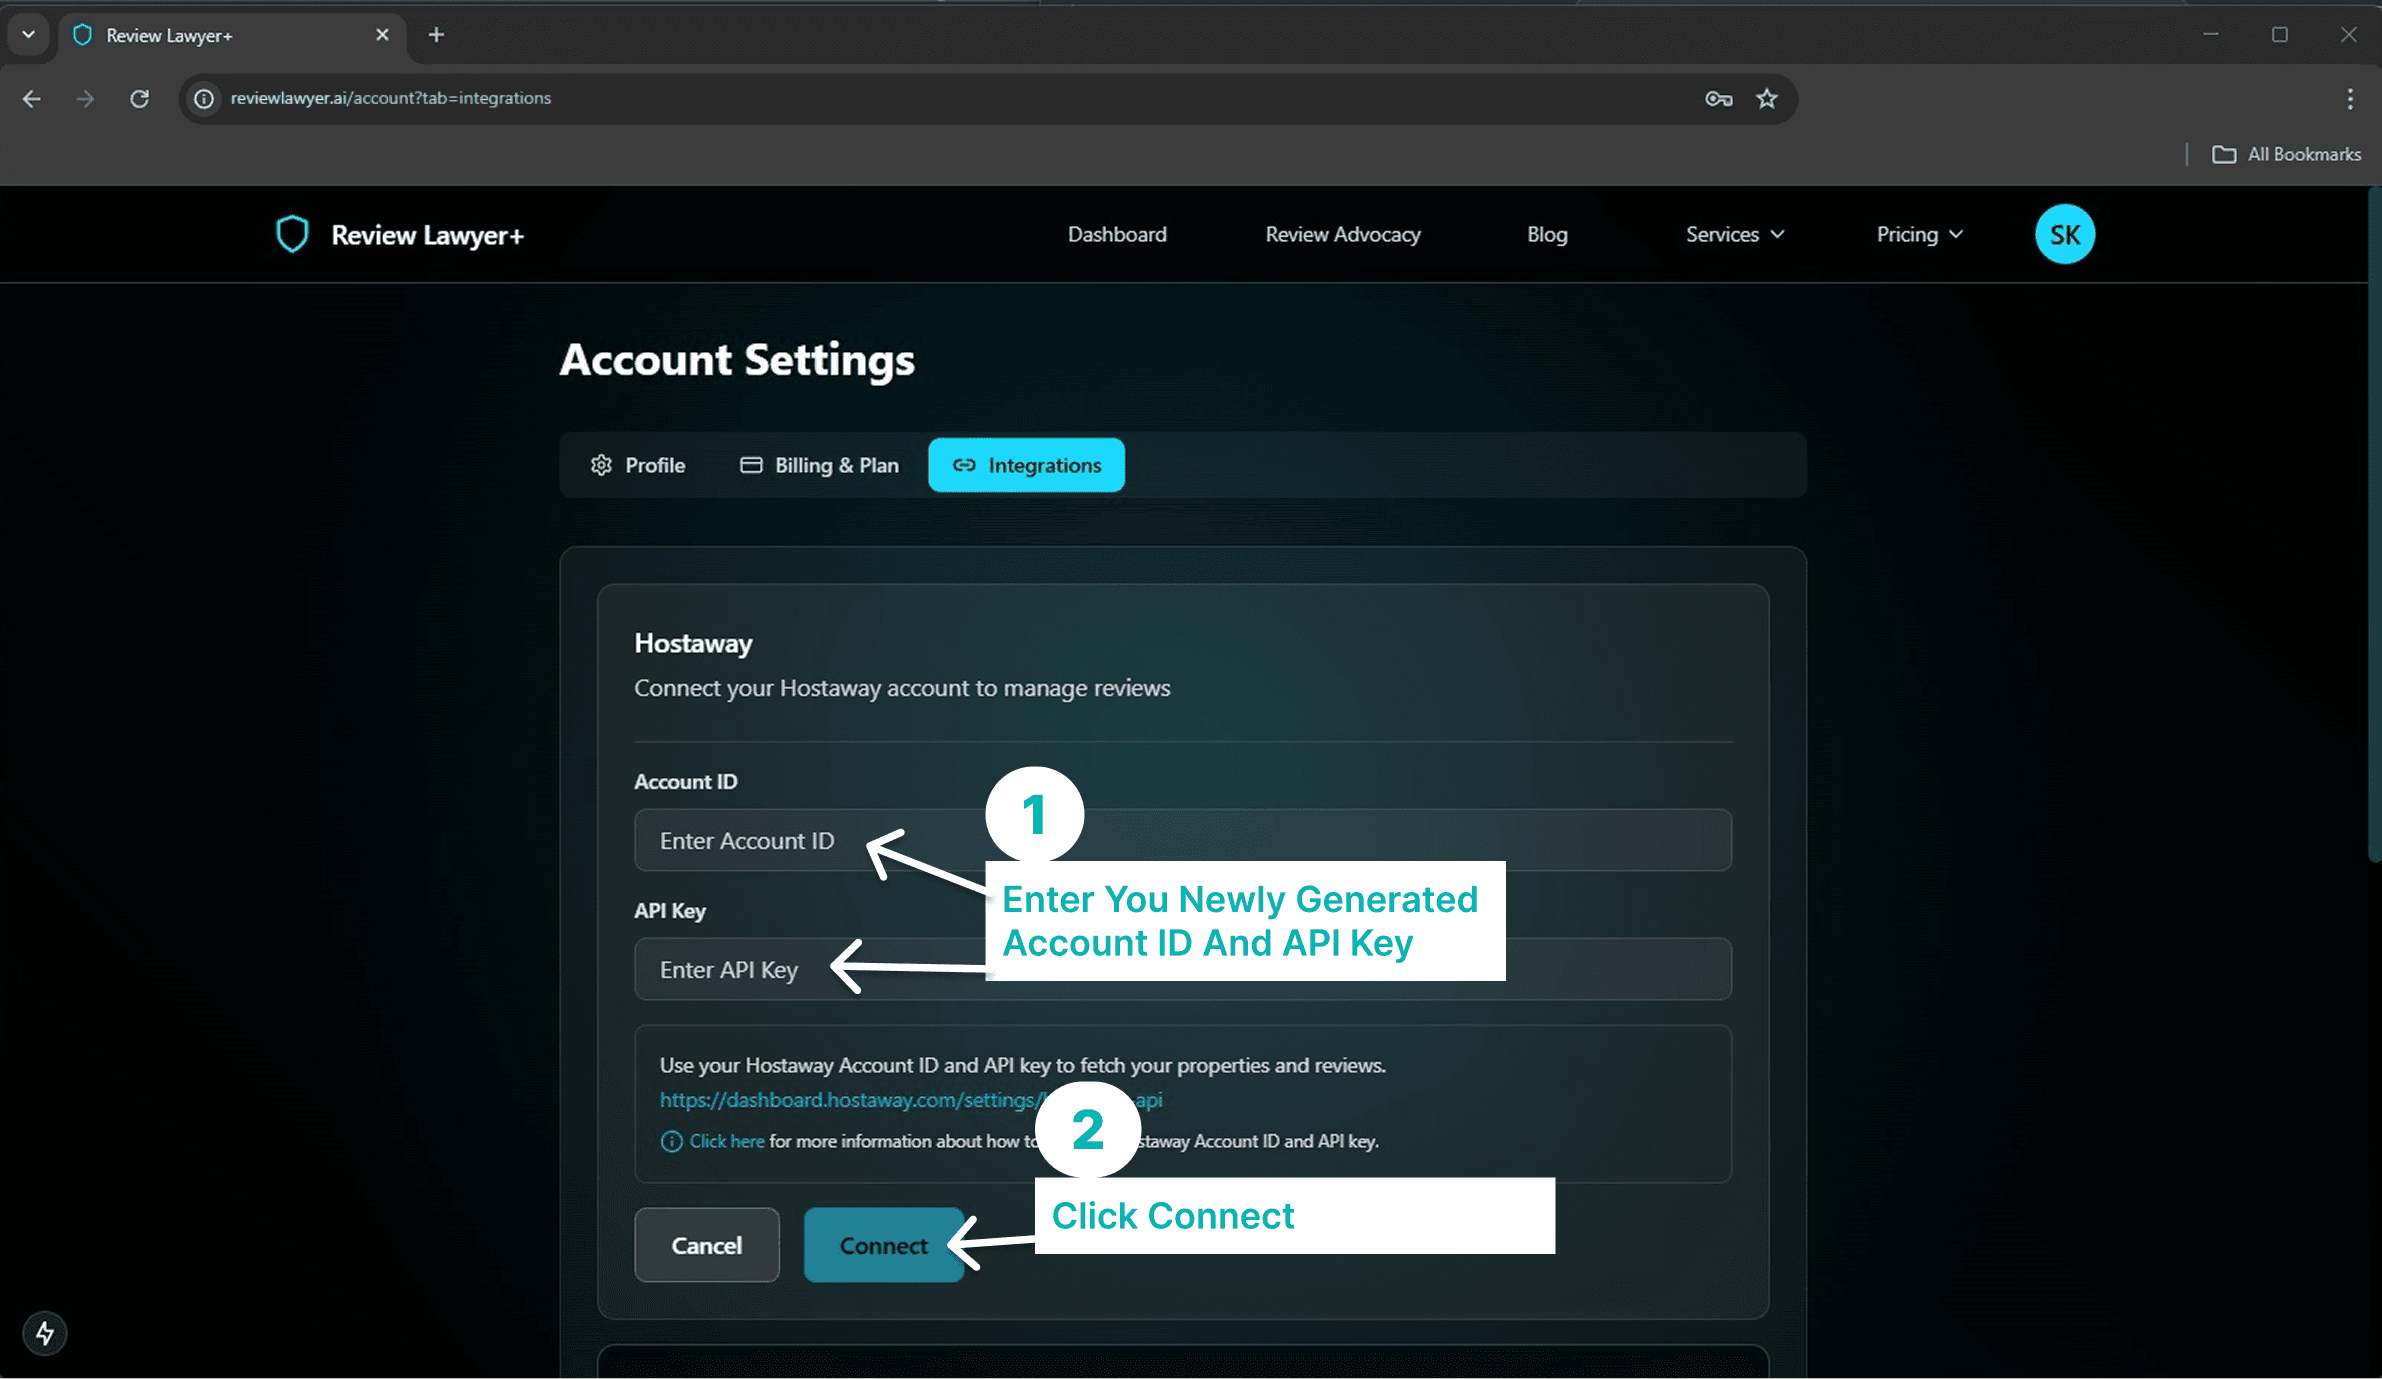The width and height of the screenshot is (2382, 1379).
Task: Click the API Key field label
Action: click(x=670, y=911)
